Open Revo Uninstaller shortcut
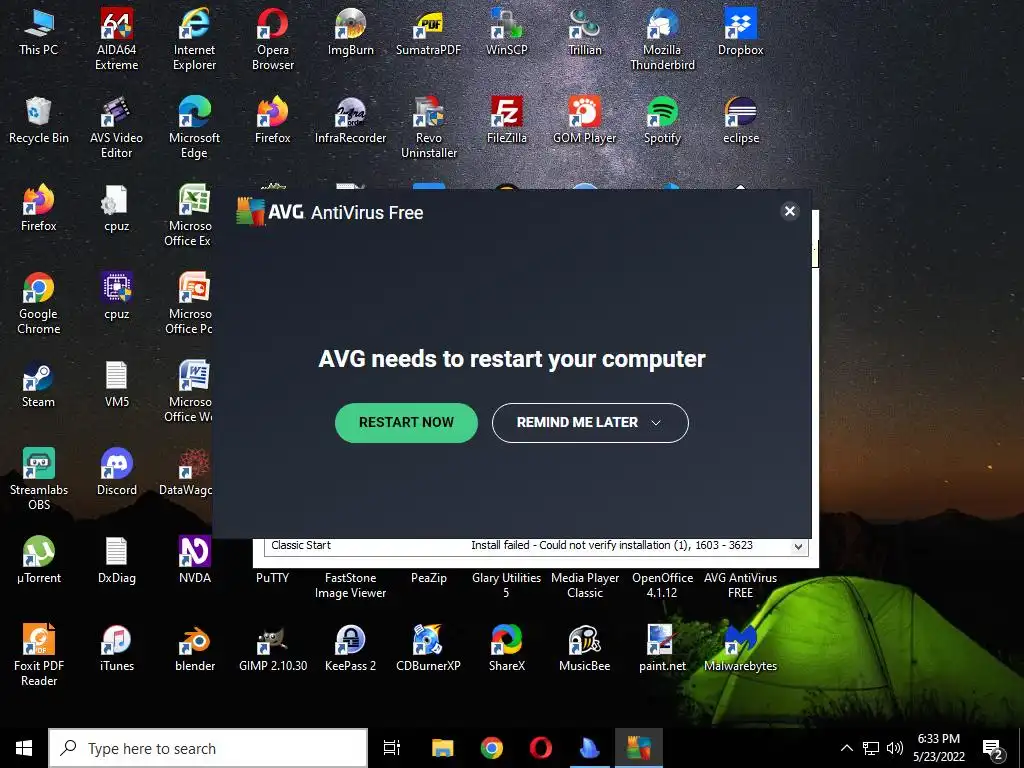Viewport: 1024px width, 768px height. click(428, 127)
